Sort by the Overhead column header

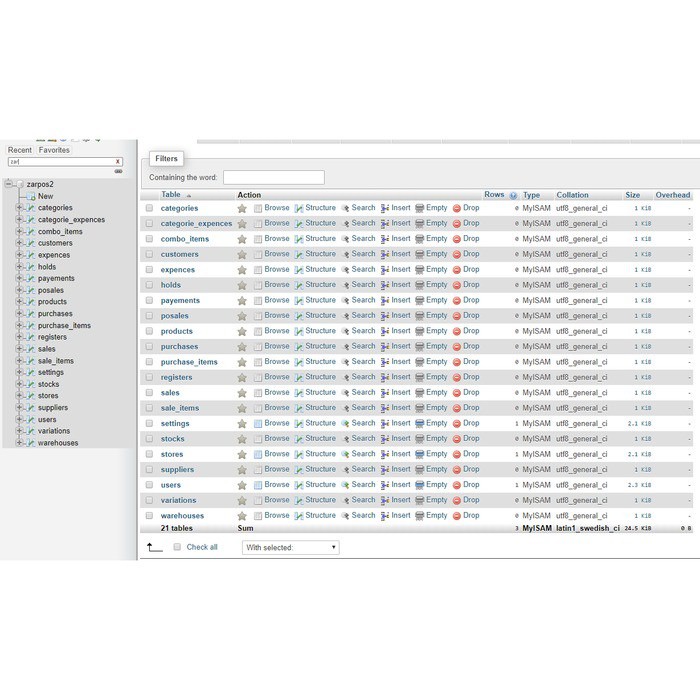673,195
